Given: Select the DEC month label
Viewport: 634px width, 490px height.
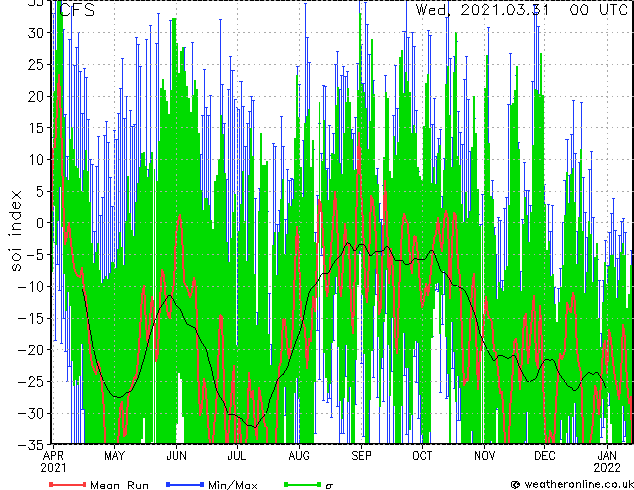Looking at the screenshot, I should point(545,456).
